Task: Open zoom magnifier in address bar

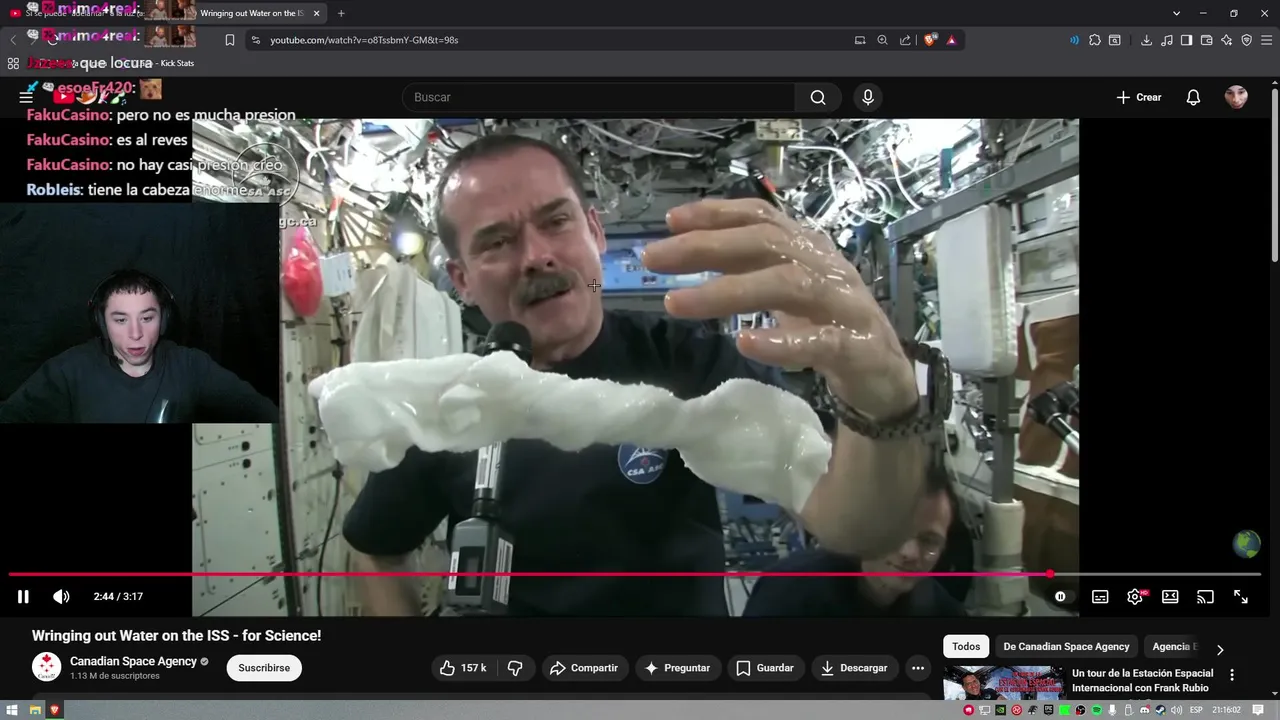Action: click(882, 40)
